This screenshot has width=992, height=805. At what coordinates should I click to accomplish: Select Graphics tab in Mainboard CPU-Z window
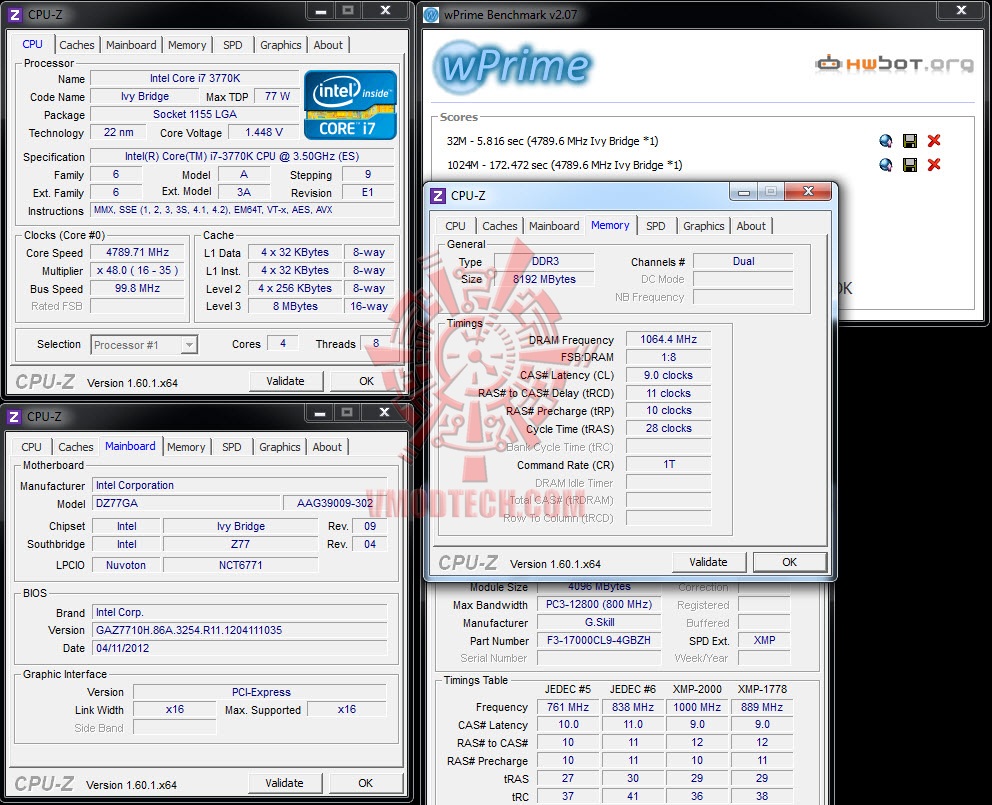click(x=279, y=447)
